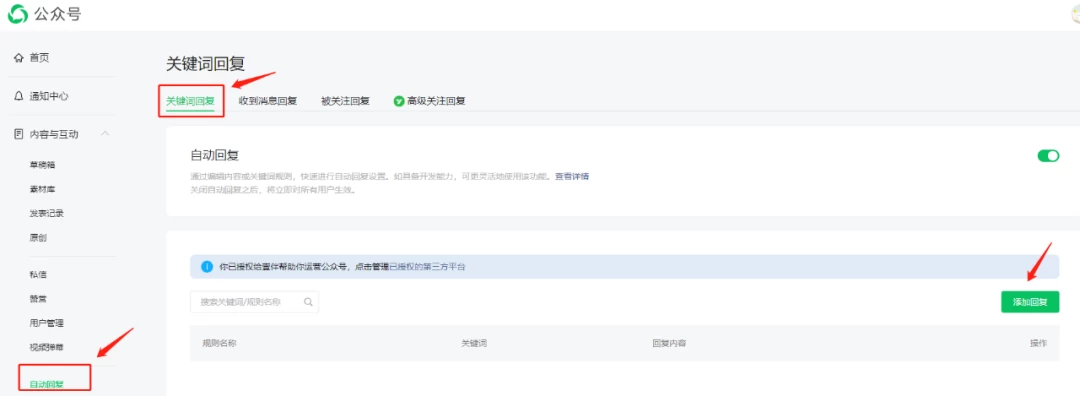This screenshot has width=1080, height=396.
Task: Click the green badge icon beside 高级关注回复
Action: (x=399, y=101)
